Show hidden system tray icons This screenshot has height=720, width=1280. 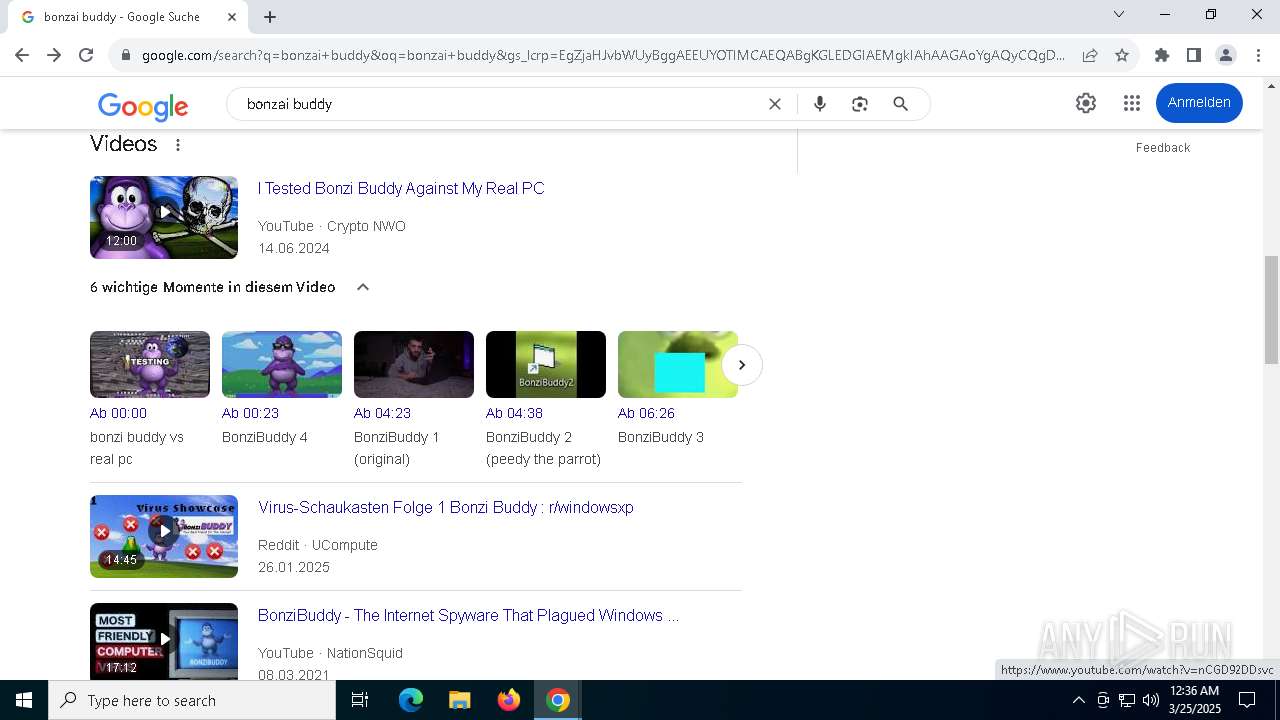coord(1078,700)
